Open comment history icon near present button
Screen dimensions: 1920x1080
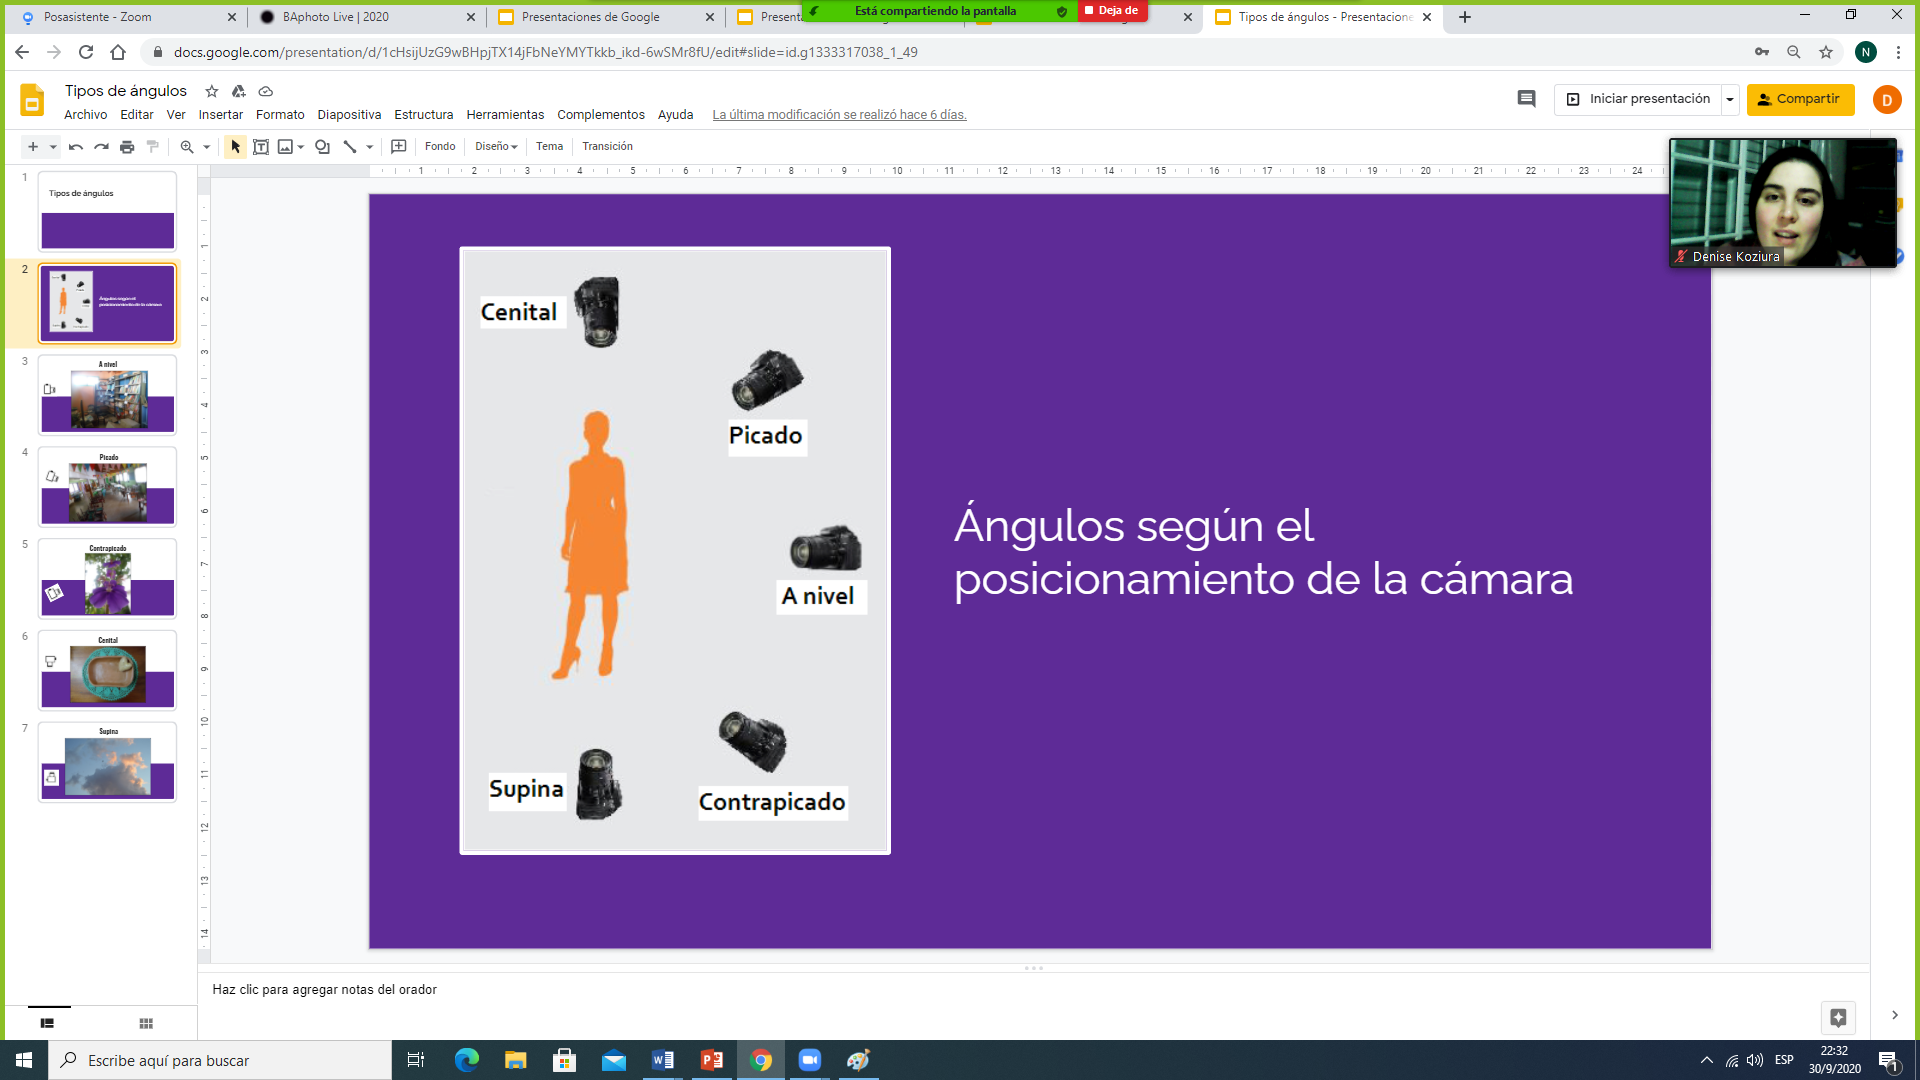pyautogui.click(x=1526, y=99)
